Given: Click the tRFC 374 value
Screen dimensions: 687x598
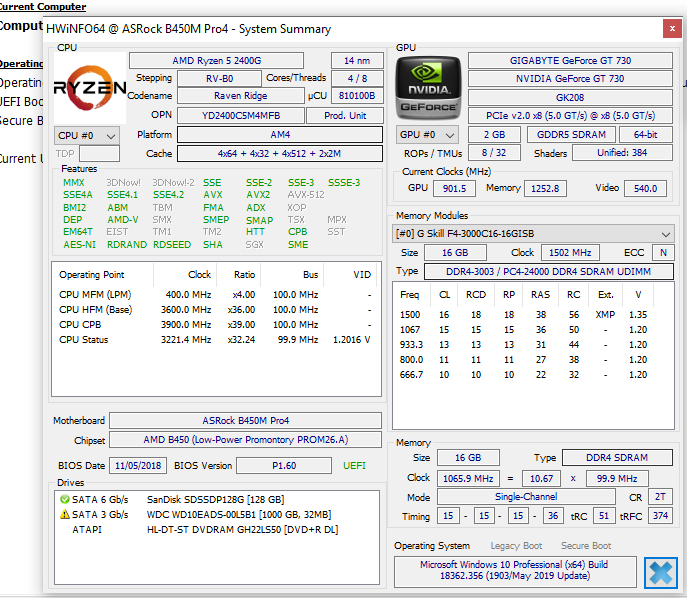Looking at the screenshot, I should pyautogui.click(x=660, y=516).
